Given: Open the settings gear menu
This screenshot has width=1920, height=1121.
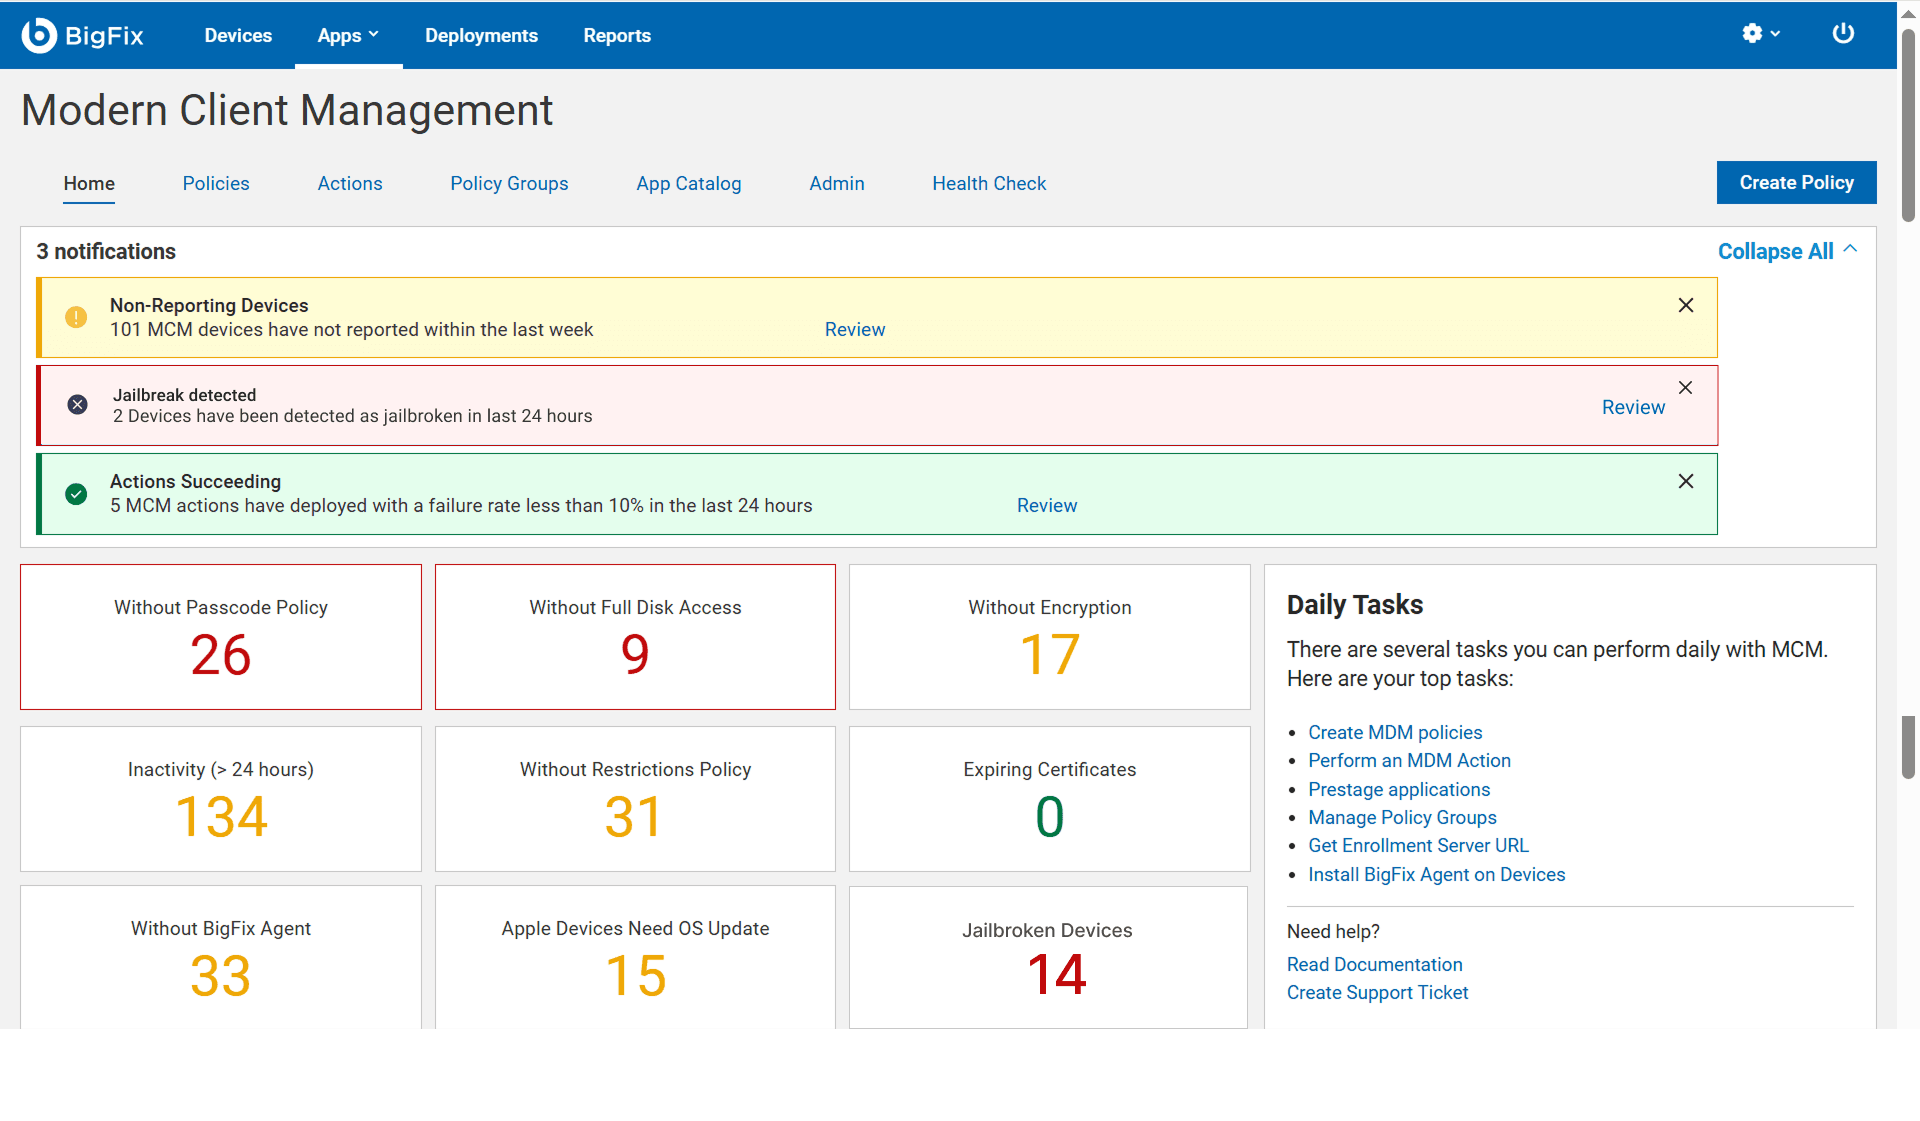Looking at the screenshot, I should pyautogui.click(x=1752, y=34).
